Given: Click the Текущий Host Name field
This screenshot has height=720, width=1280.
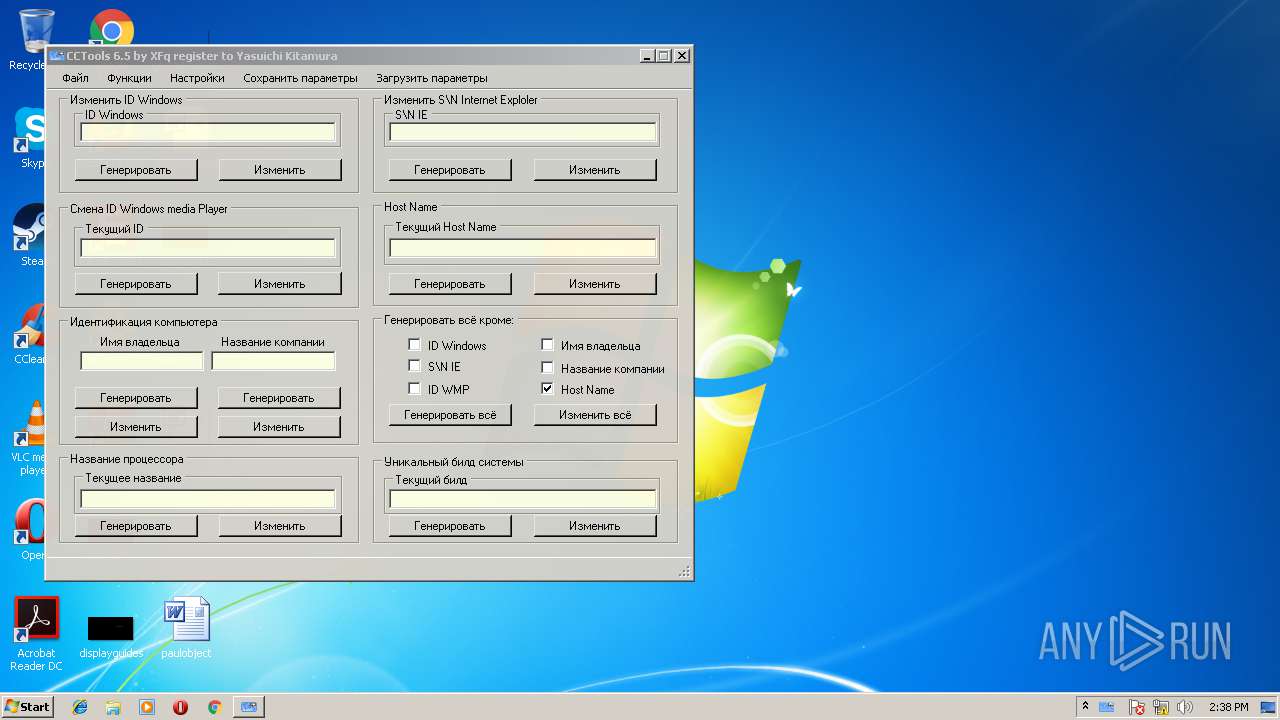Looking at the screenshot, I should [523, 248].
